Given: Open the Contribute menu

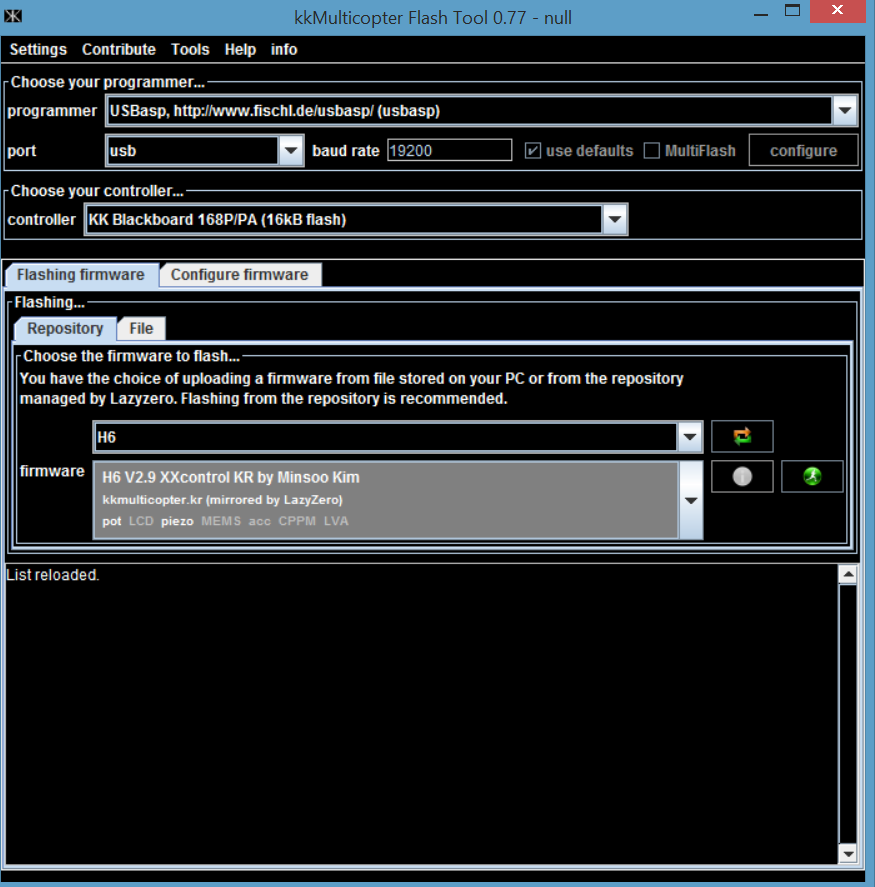Looking at the screenshot, I should tap(119, 50).
